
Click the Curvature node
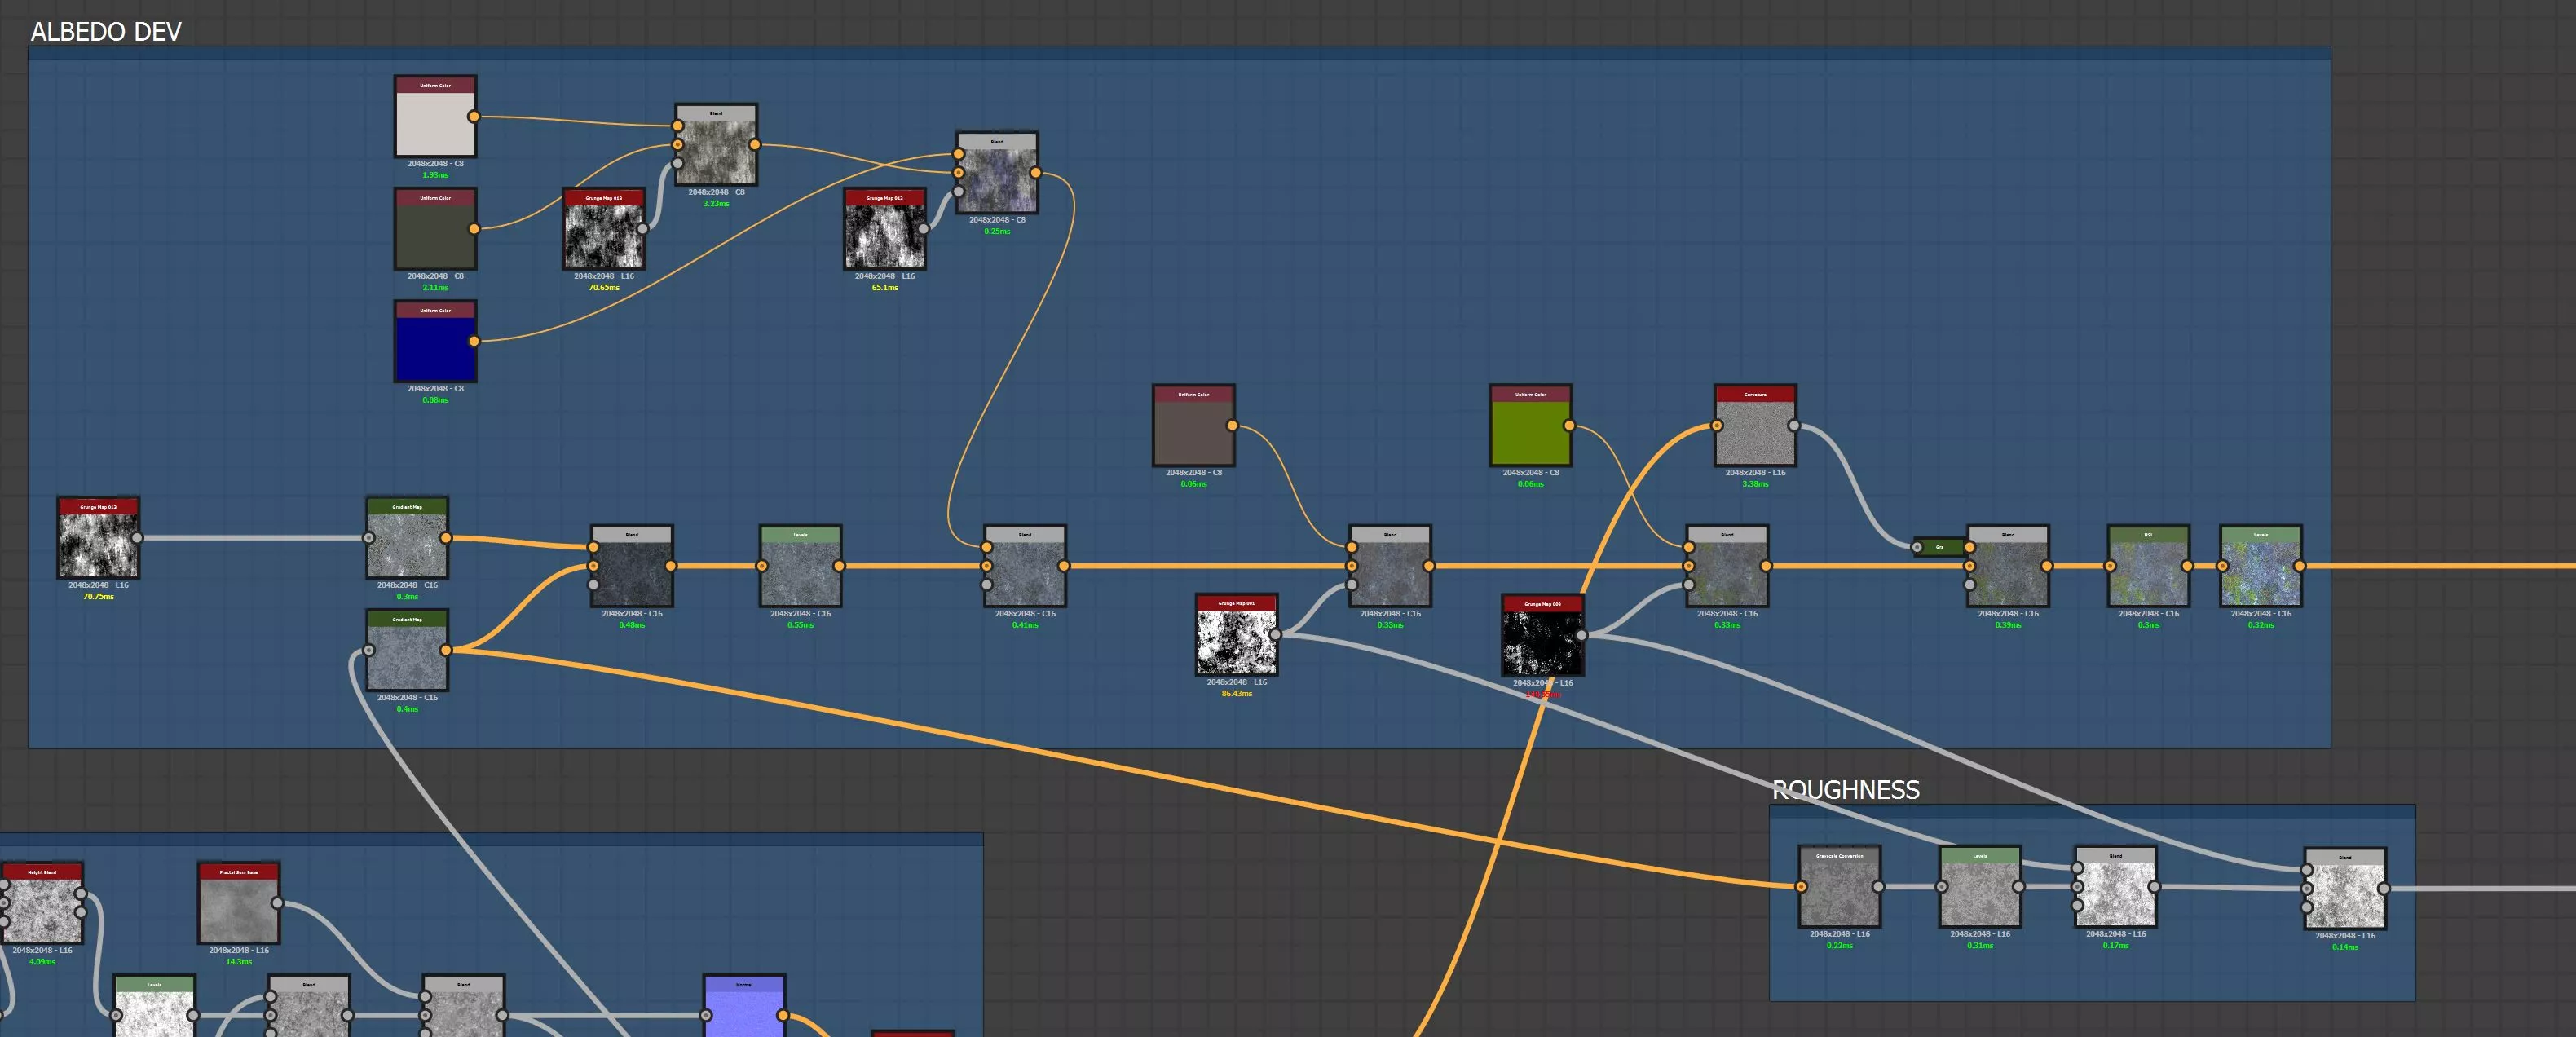click(x=1755, y=431)
